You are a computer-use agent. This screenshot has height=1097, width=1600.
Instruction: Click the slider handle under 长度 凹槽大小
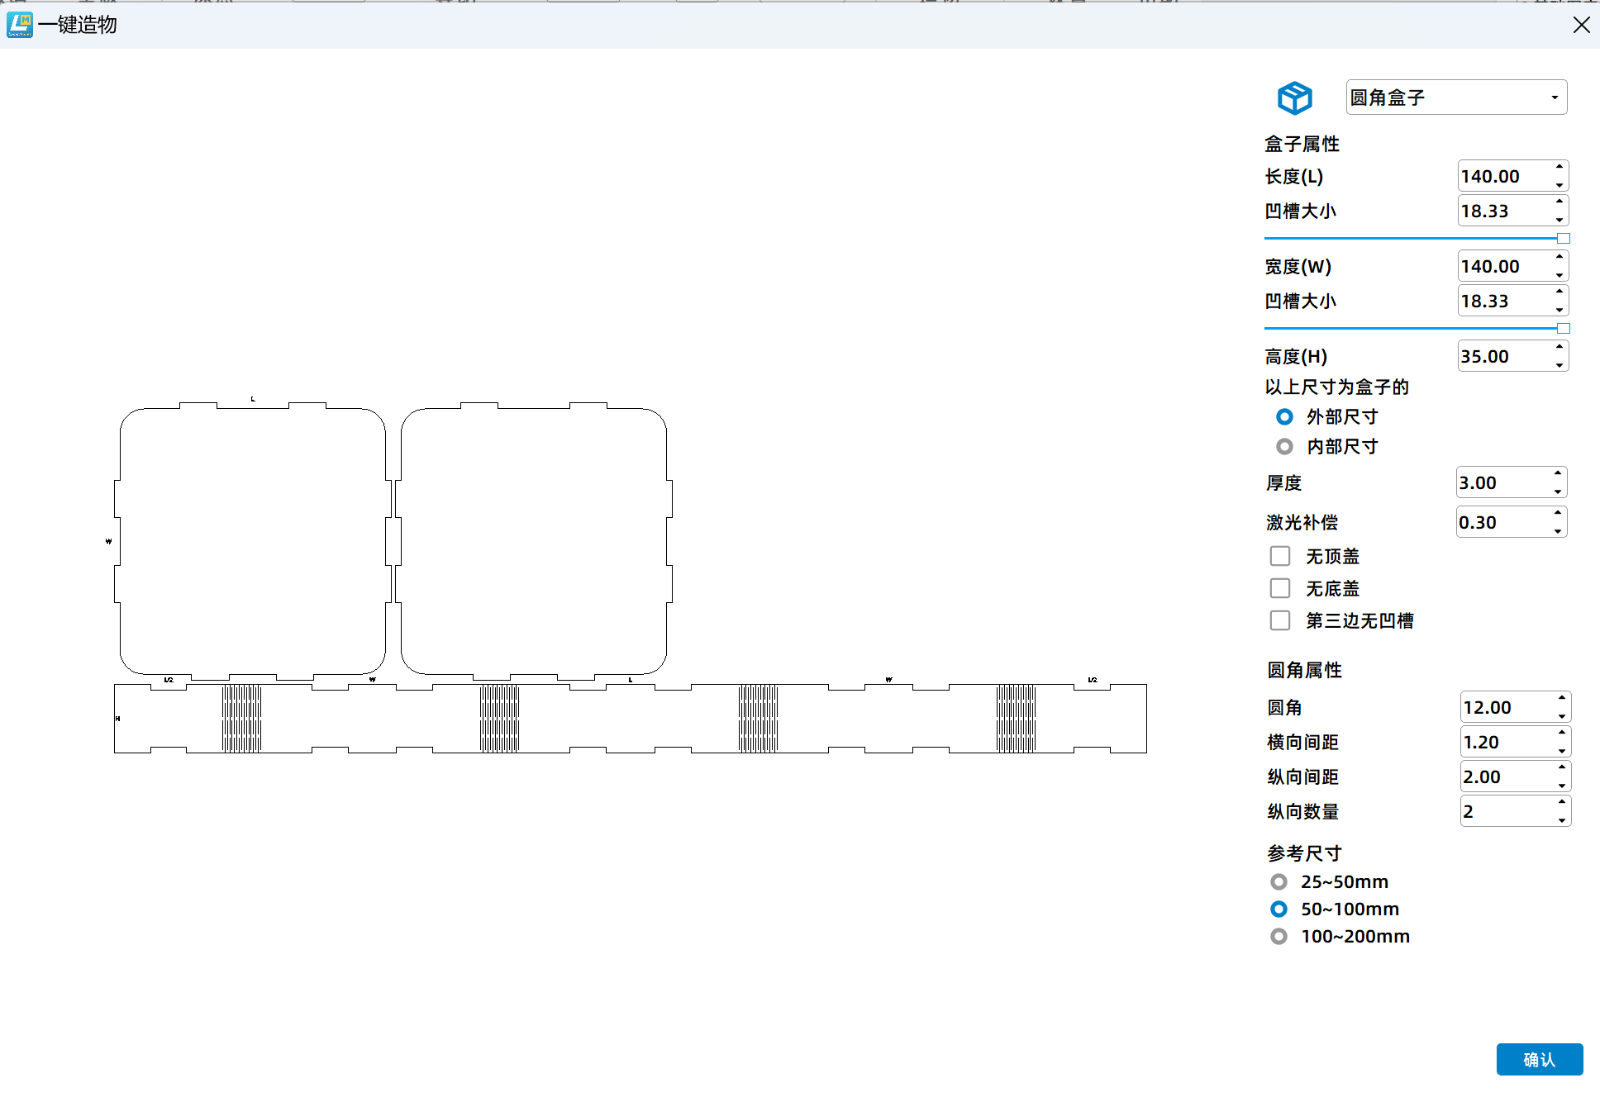[x=1563, y=238]
